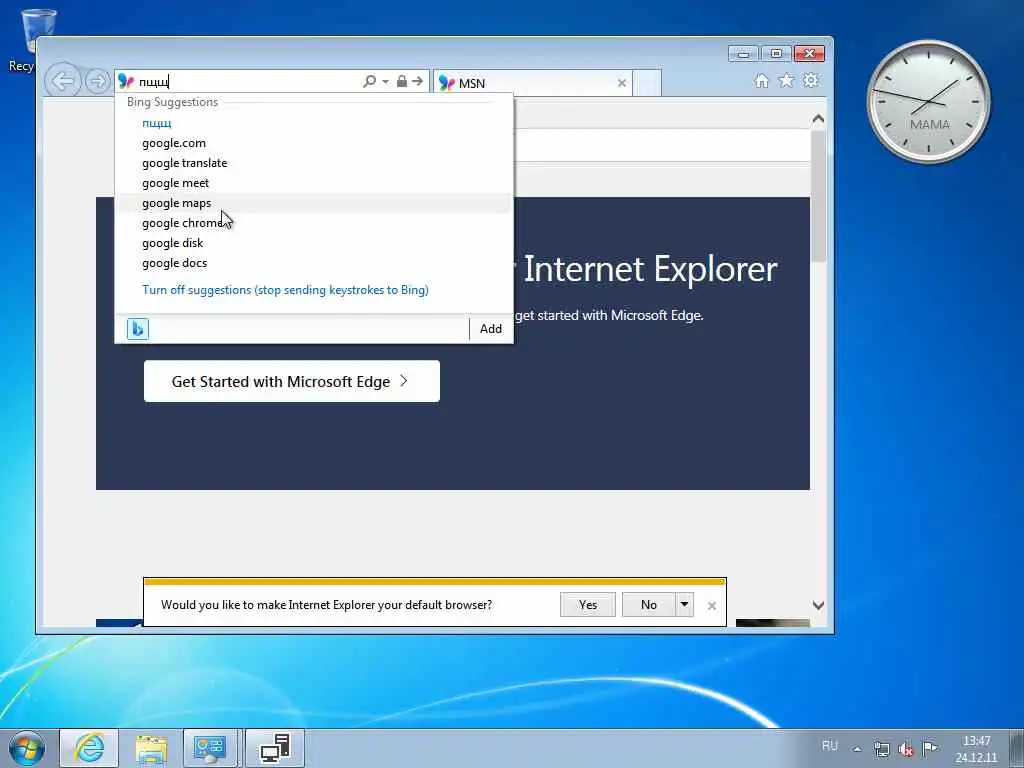Open the Windows Explorer taskbar folder icon

point(151,748)
